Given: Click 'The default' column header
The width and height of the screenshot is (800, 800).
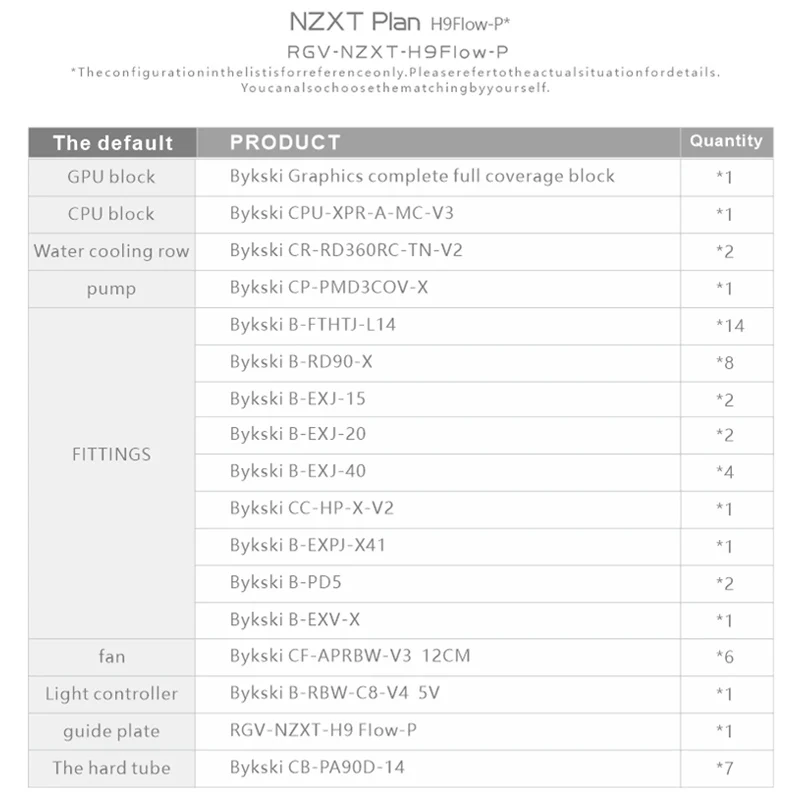Looking at the screenshot, I should 113,143.
